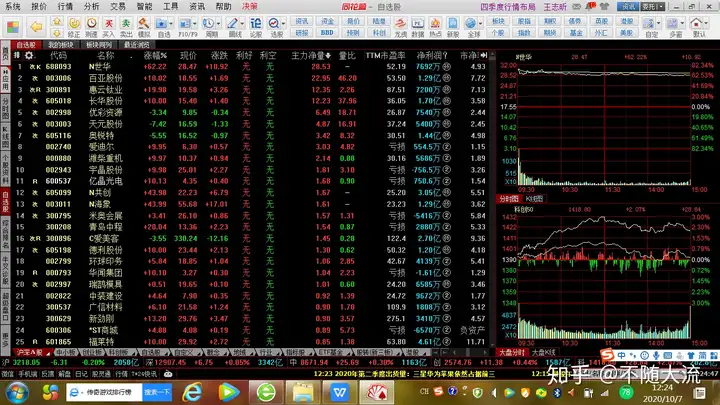Screen dimensions: 720x405
Task: Expand the F10/F9 dropdown arrow
Action: pos(195,23)
